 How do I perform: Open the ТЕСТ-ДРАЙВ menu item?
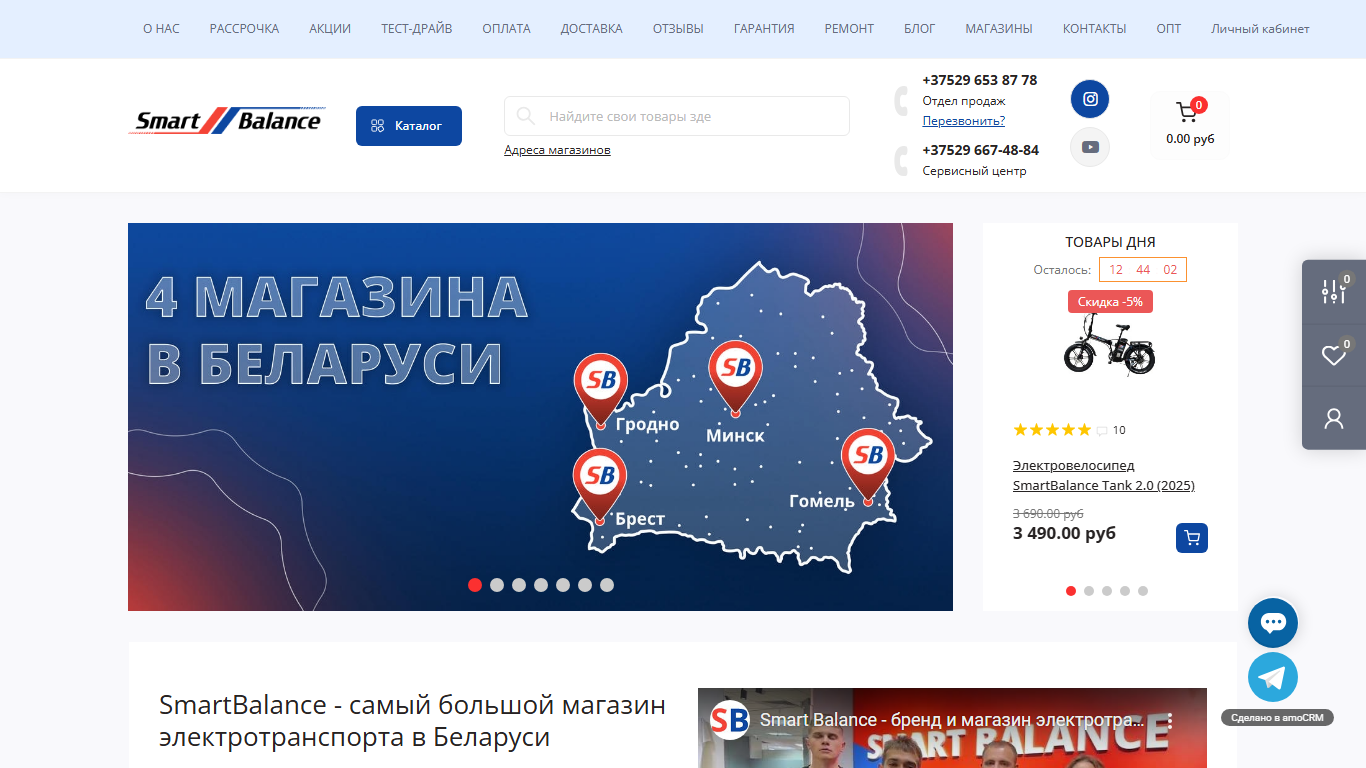click(x=416, y=29)
